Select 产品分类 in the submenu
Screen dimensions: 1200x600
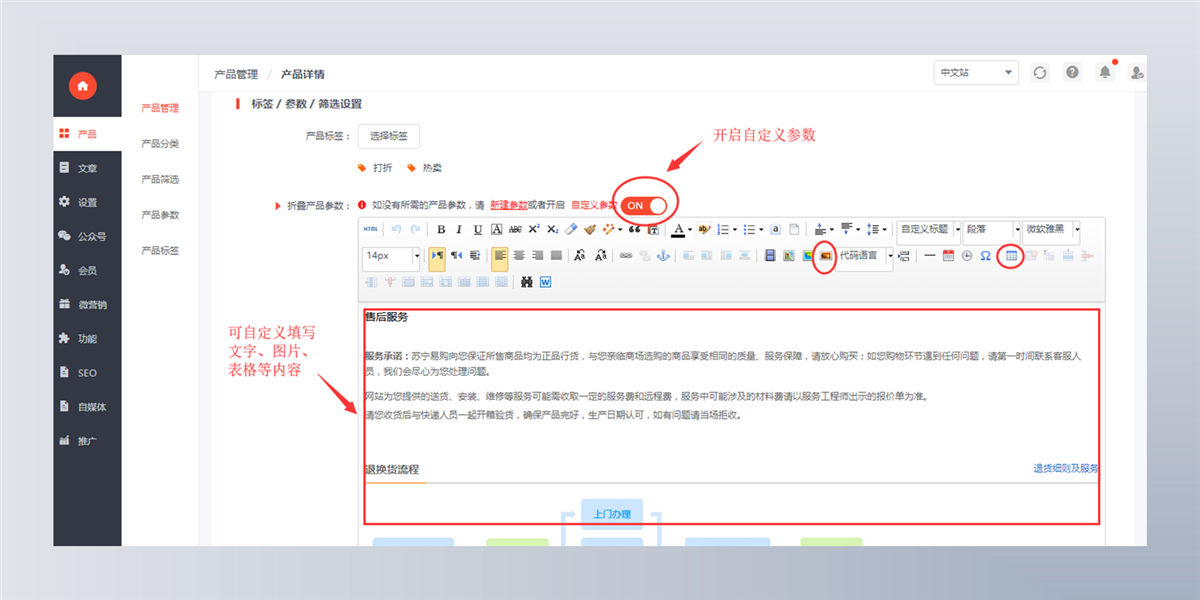point(160,144)
